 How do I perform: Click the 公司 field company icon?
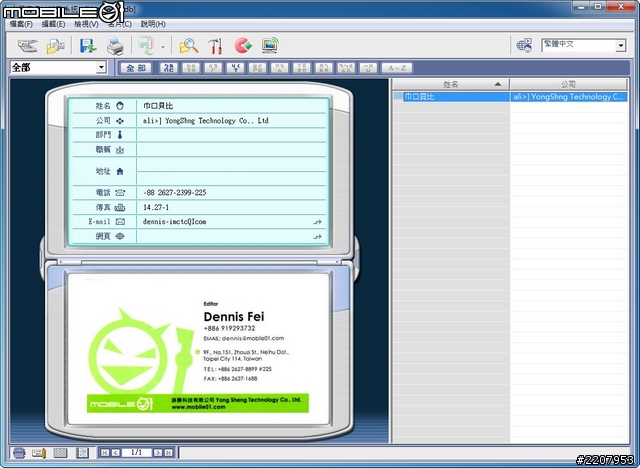coord(120,121)
